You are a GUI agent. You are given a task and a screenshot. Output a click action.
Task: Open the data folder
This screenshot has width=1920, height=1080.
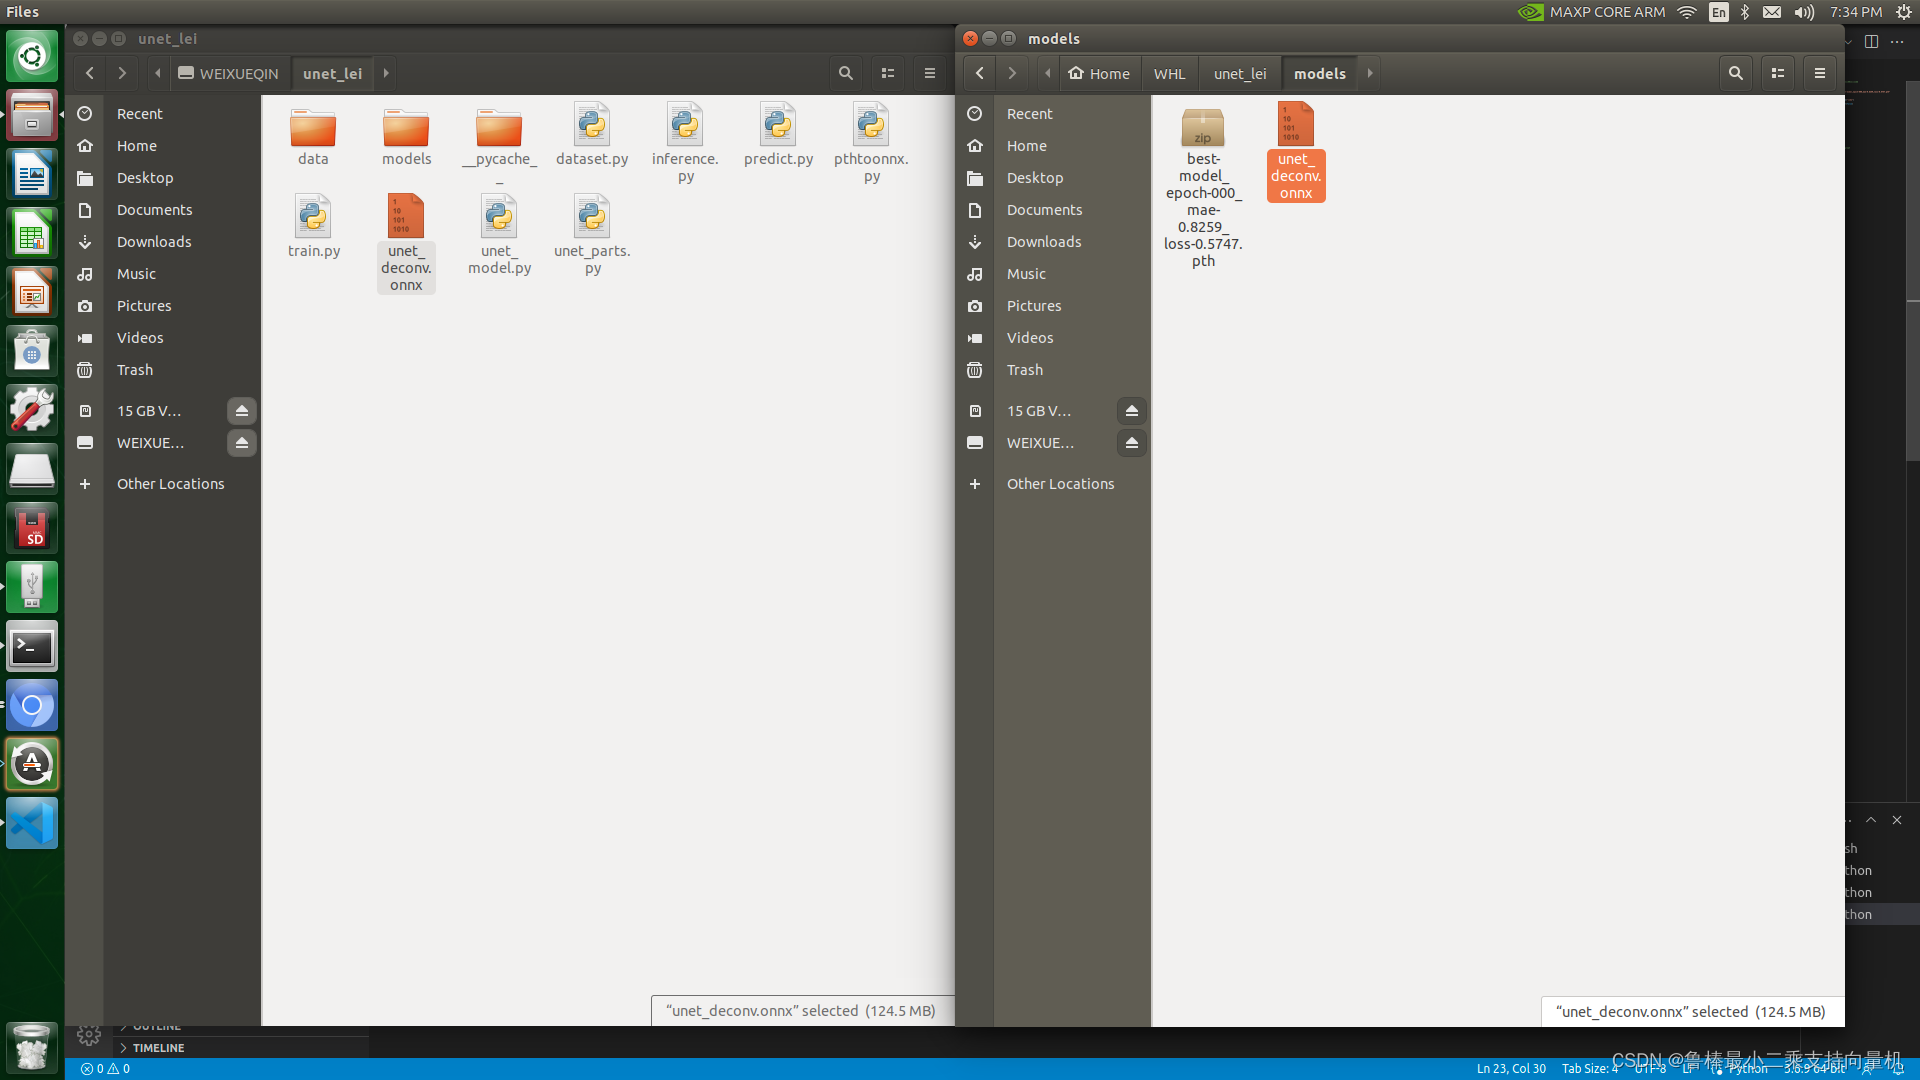click(x=312, y=128)
